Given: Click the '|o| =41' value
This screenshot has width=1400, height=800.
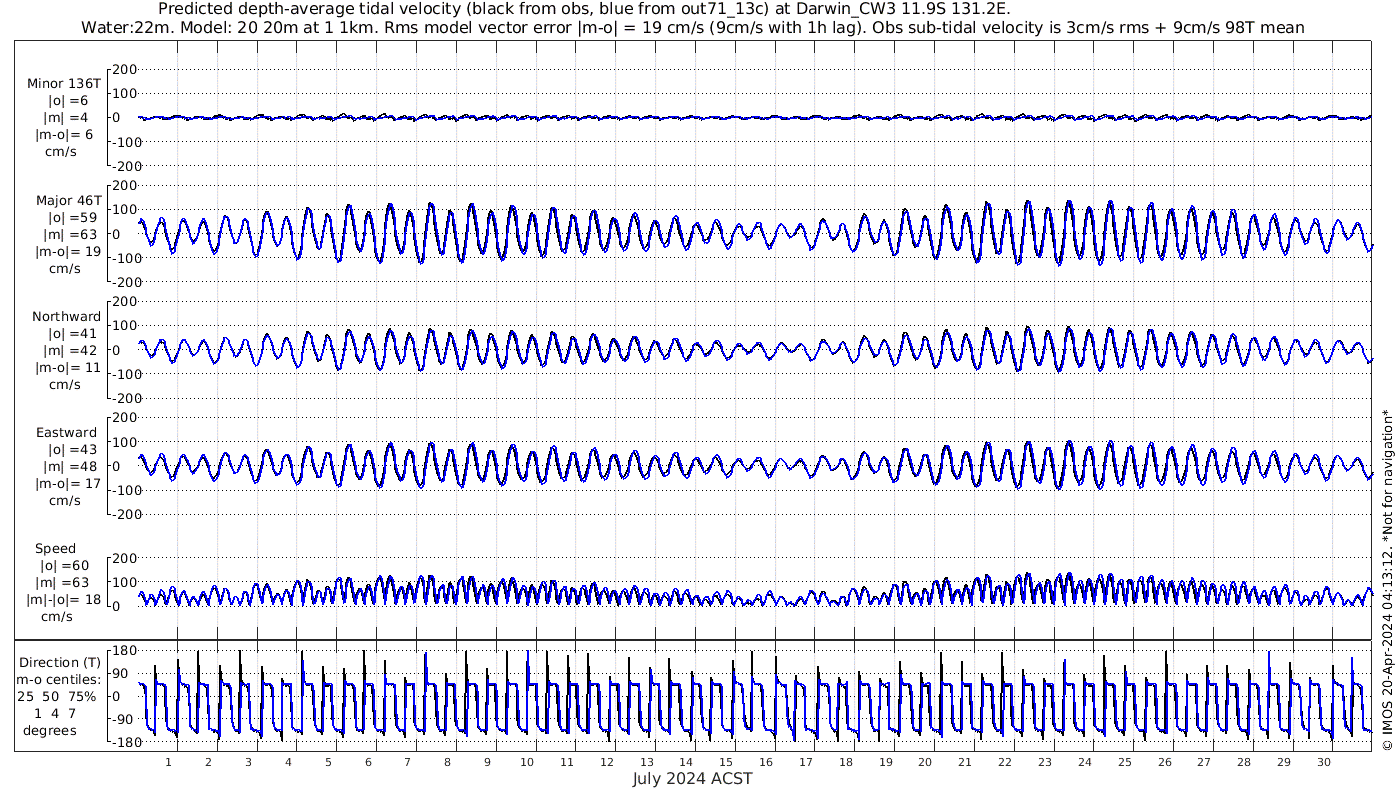Looking at the screenshot, I should coord(72,333).
